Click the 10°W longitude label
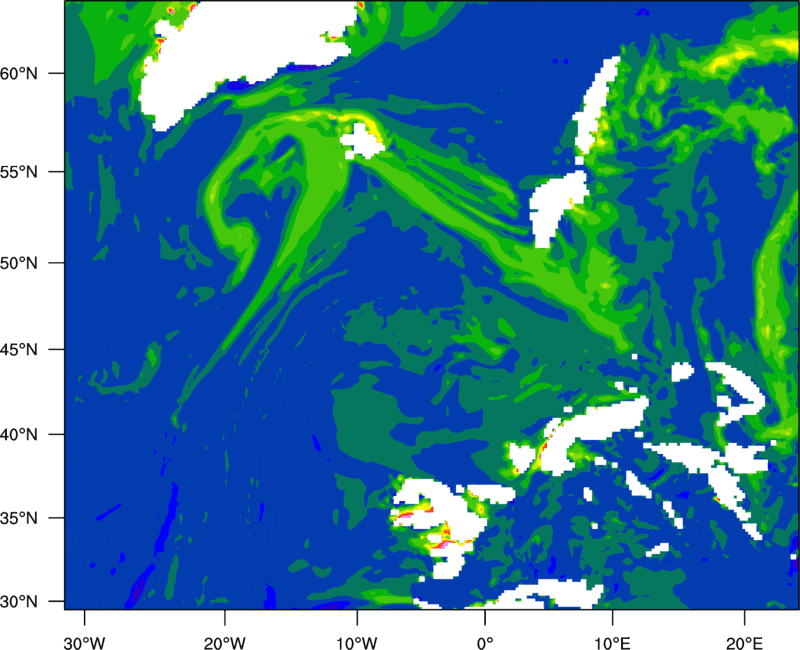The height and width of the screenshot is (650, 800). point(357,643)
